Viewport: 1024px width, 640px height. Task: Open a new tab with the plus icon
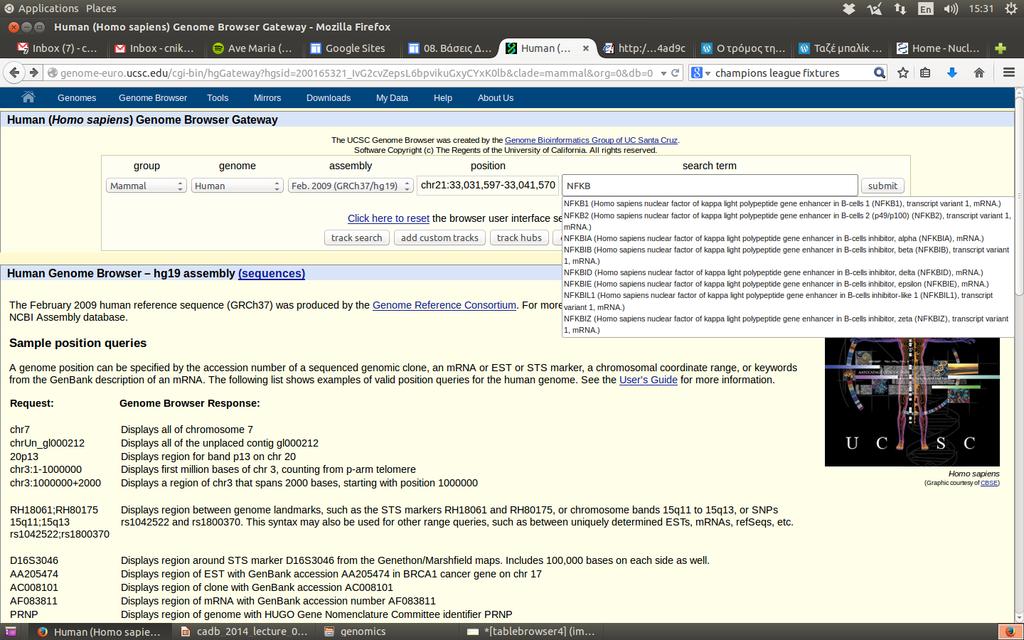pos(1000,48)
